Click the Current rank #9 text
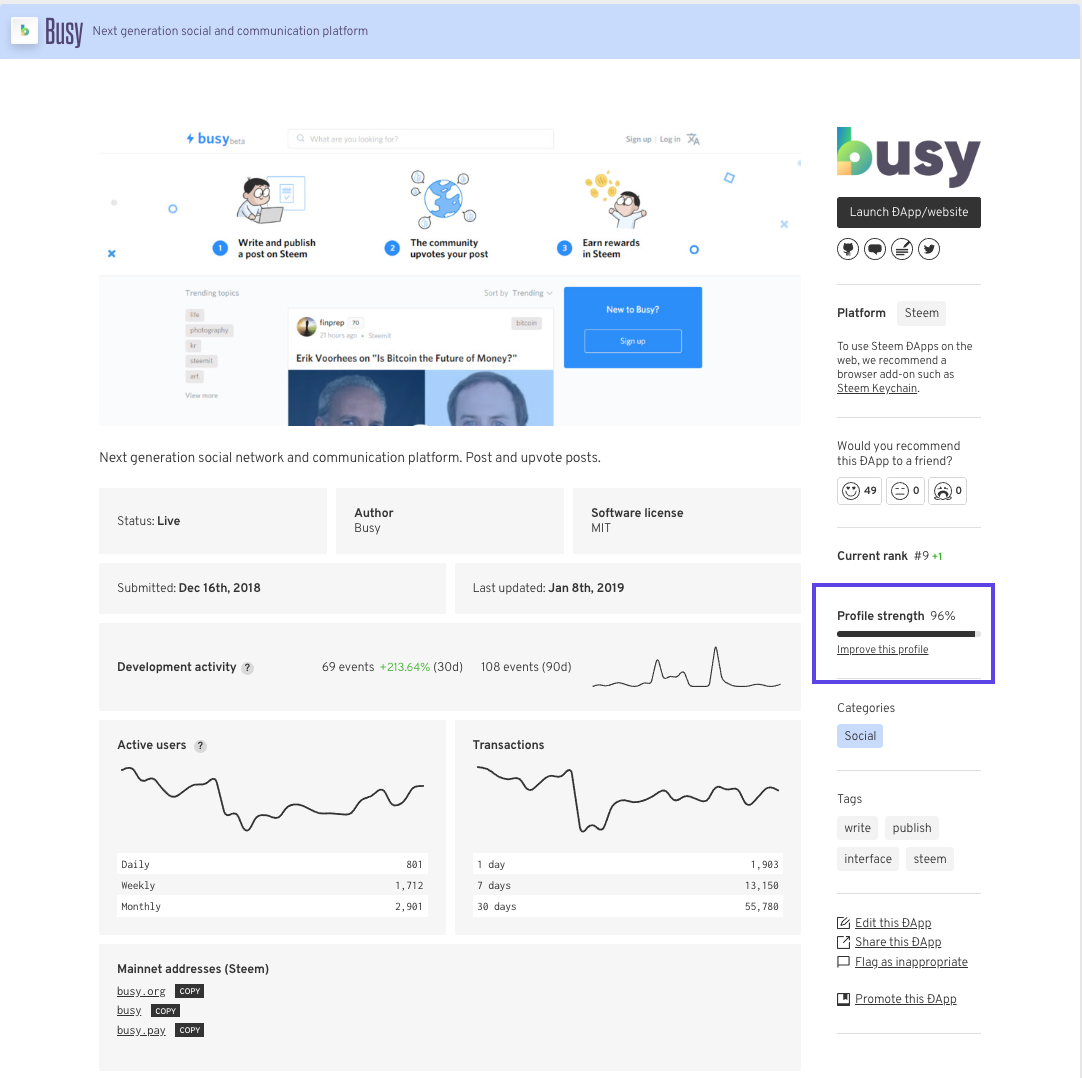Viewport: 1082px width, 1078px height. coord(889,556)
